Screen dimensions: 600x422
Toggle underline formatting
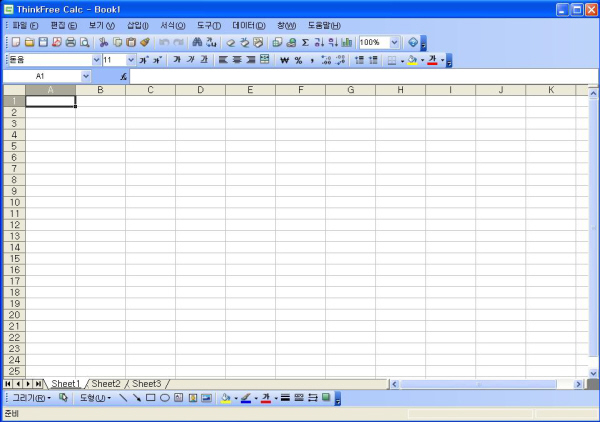click(204, 60)
